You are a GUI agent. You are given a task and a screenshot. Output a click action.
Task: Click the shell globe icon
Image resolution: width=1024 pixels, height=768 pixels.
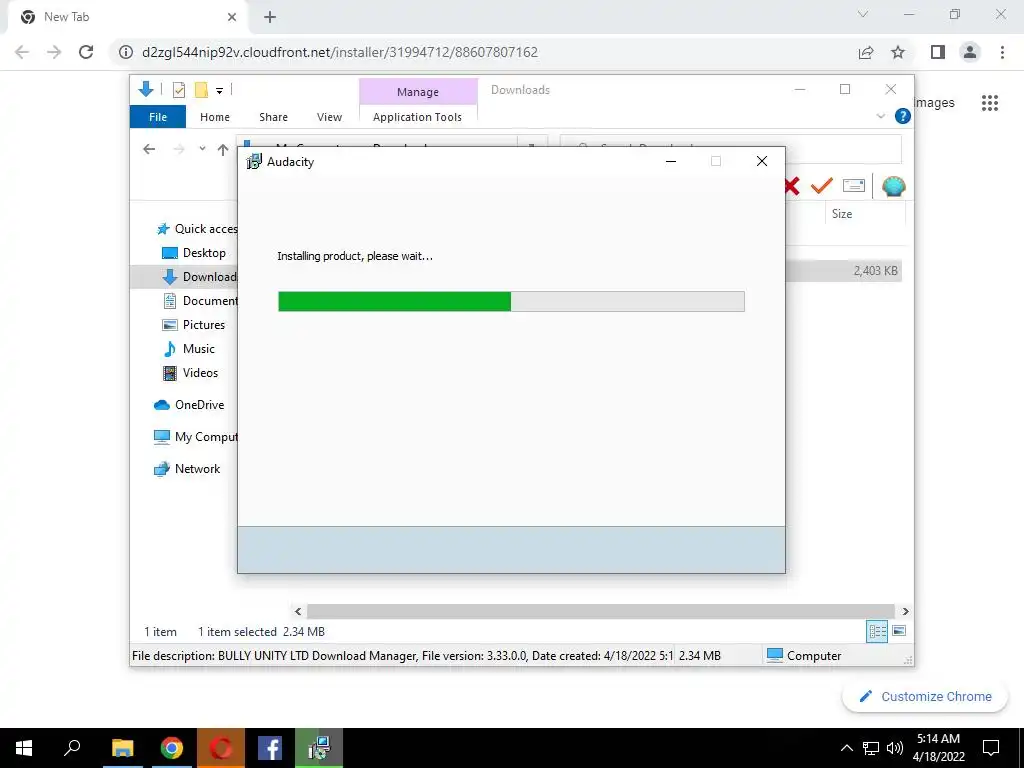tap(893, 186)
